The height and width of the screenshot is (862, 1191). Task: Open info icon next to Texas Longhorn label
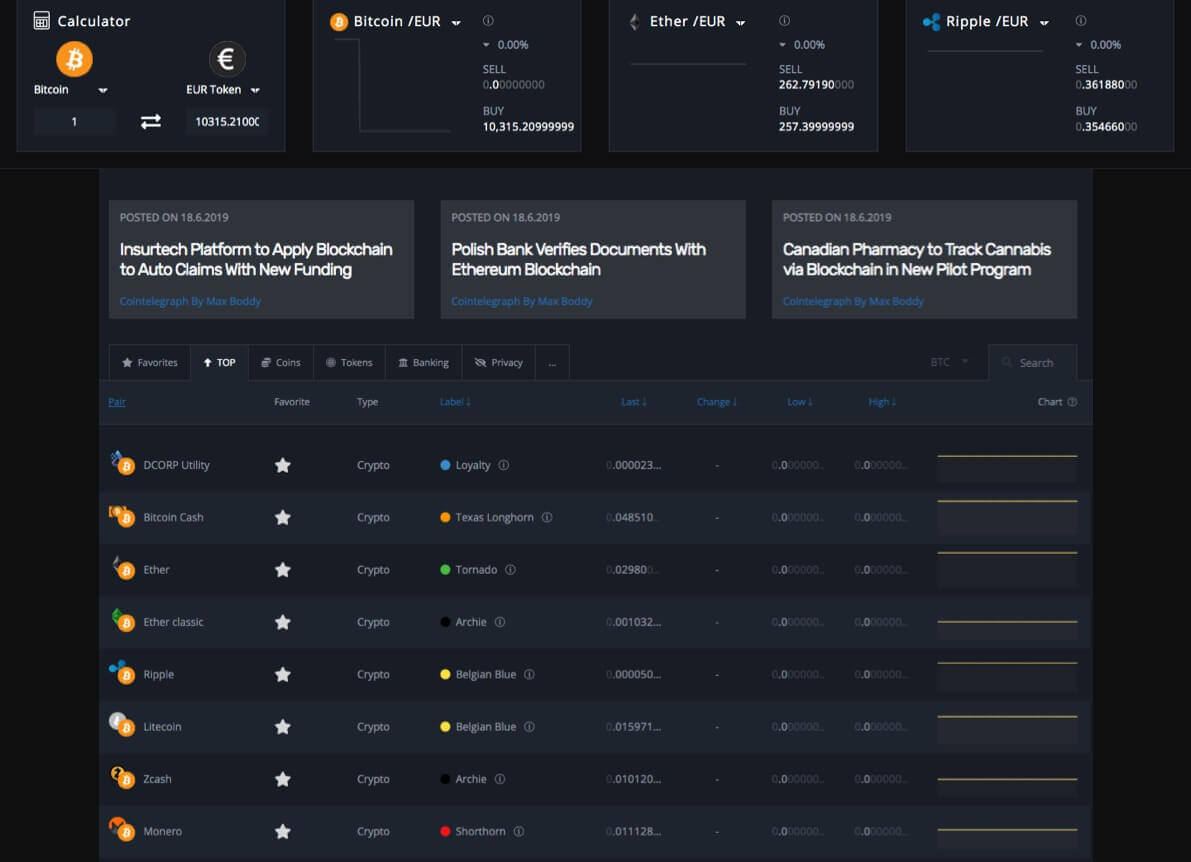click(x=547, y=517)
